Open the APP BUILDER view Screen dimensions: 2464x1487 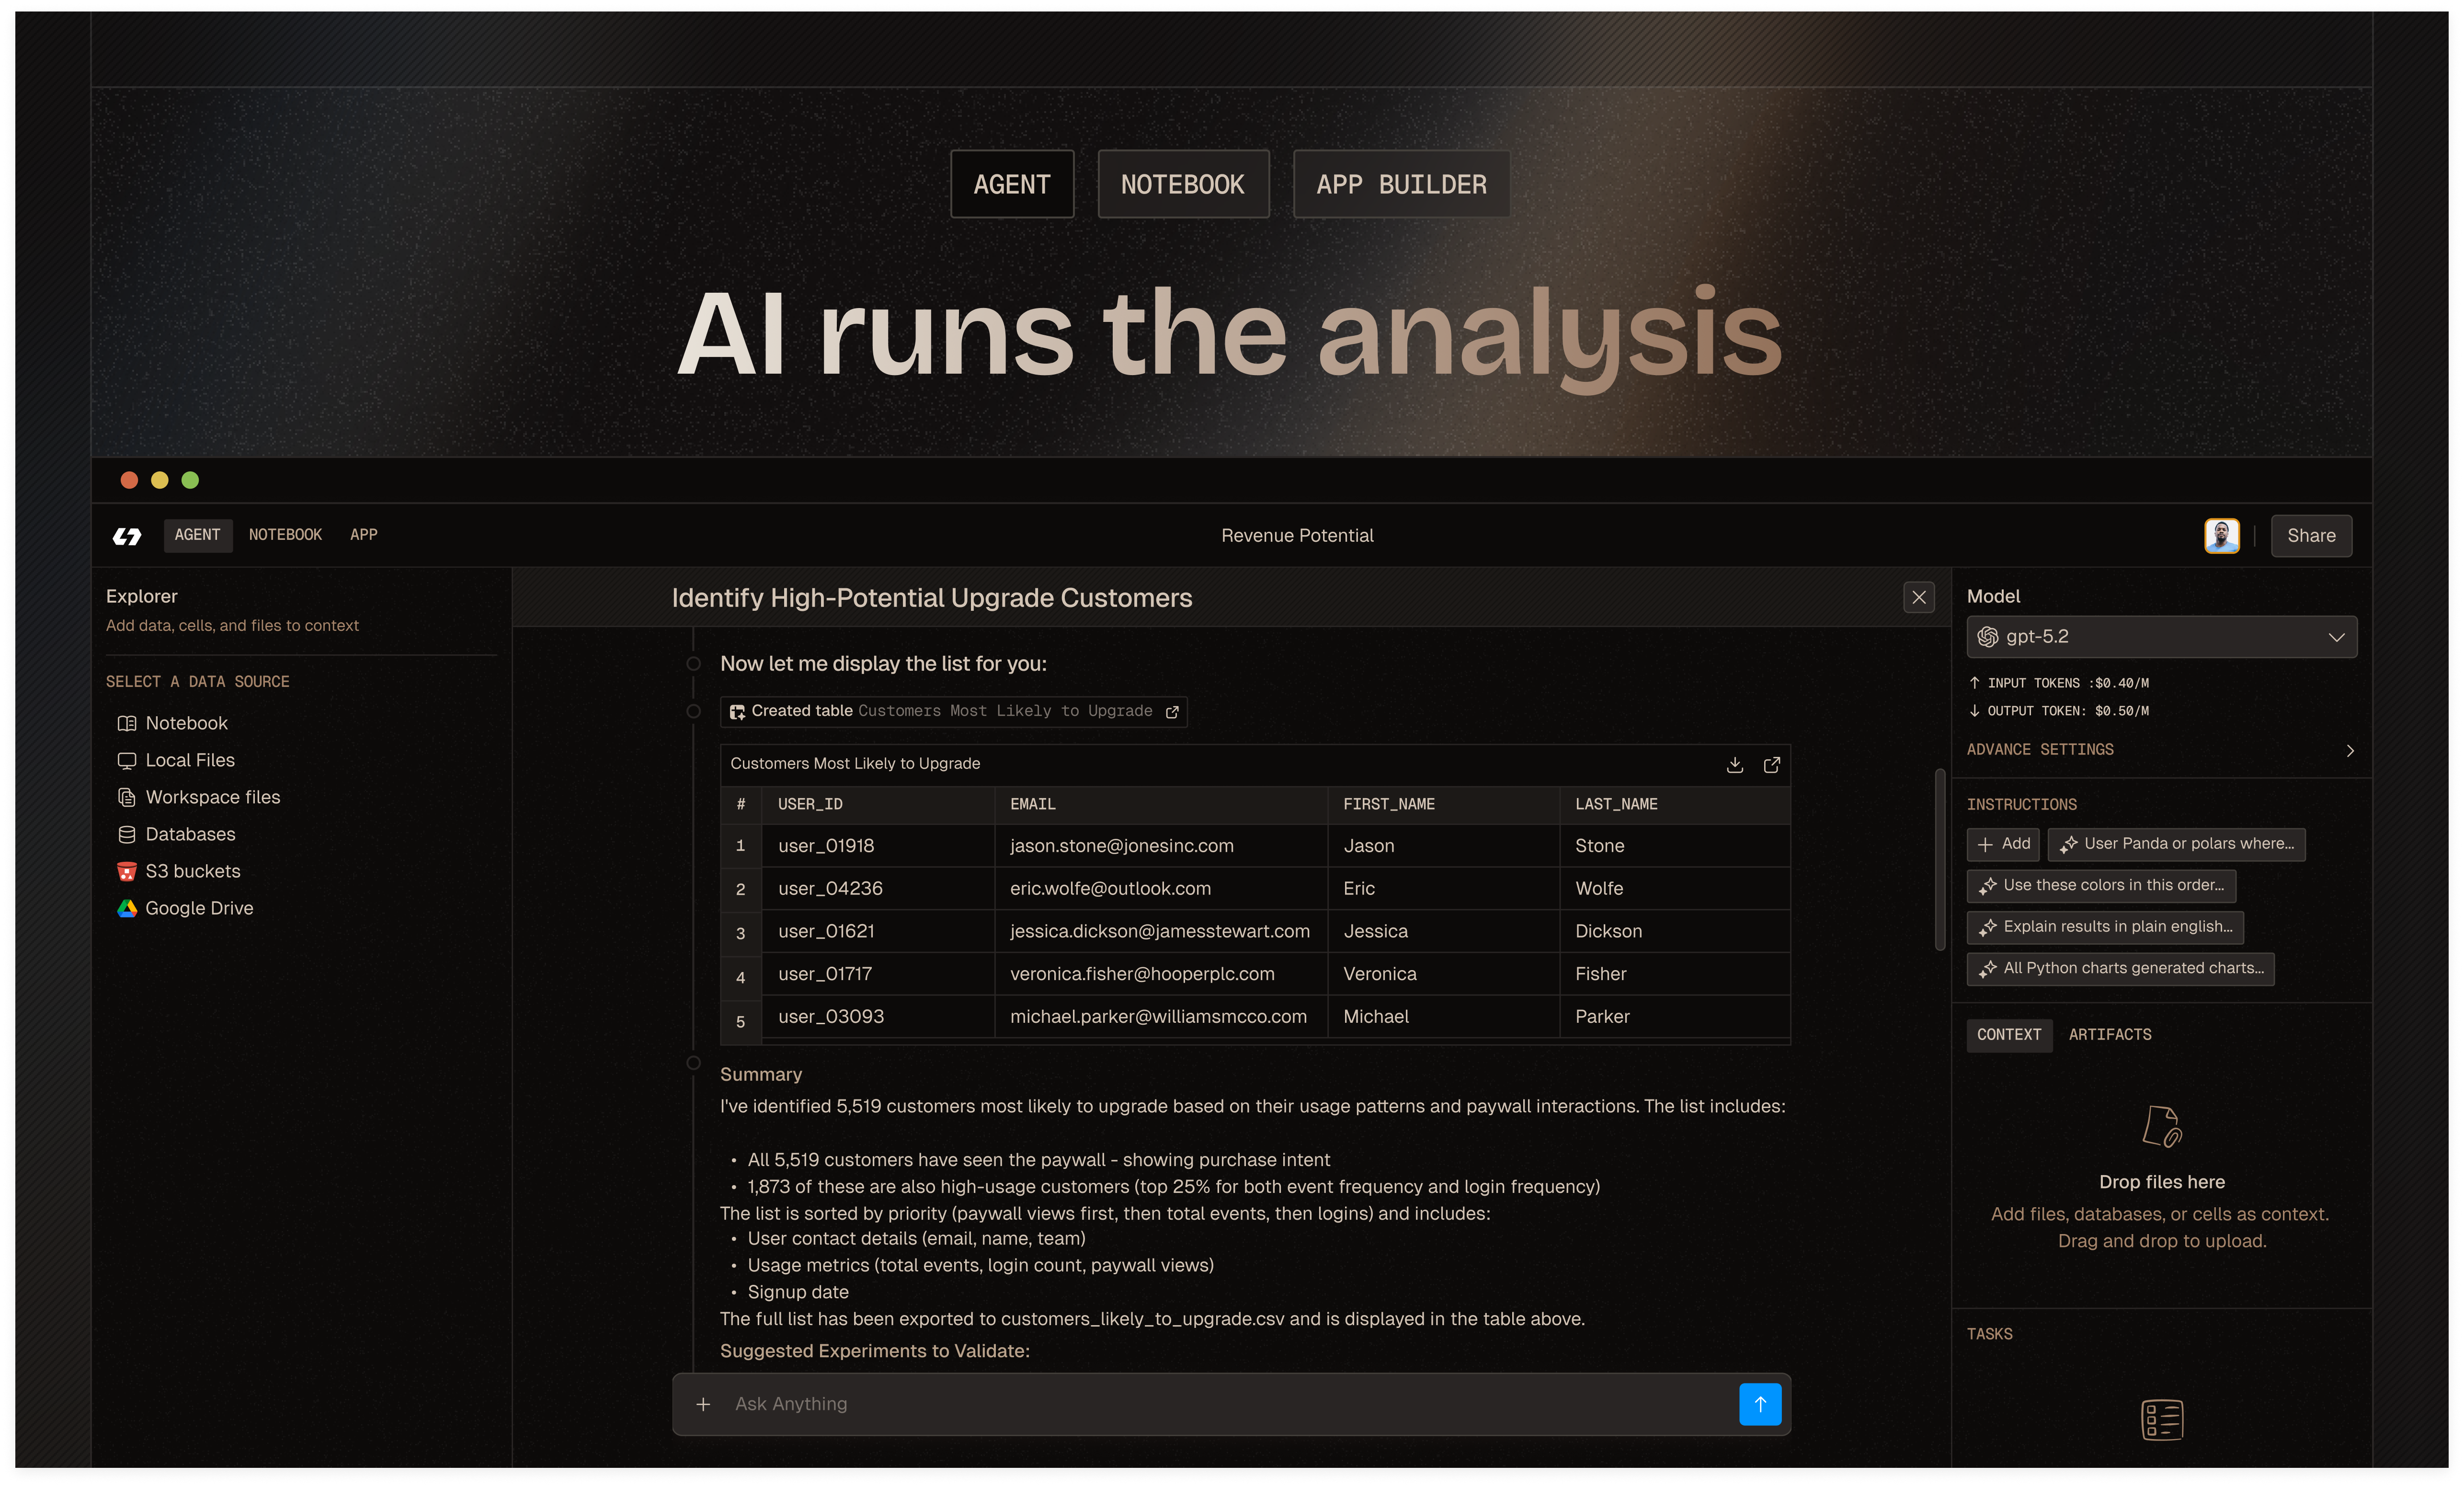coord(1400,184)
